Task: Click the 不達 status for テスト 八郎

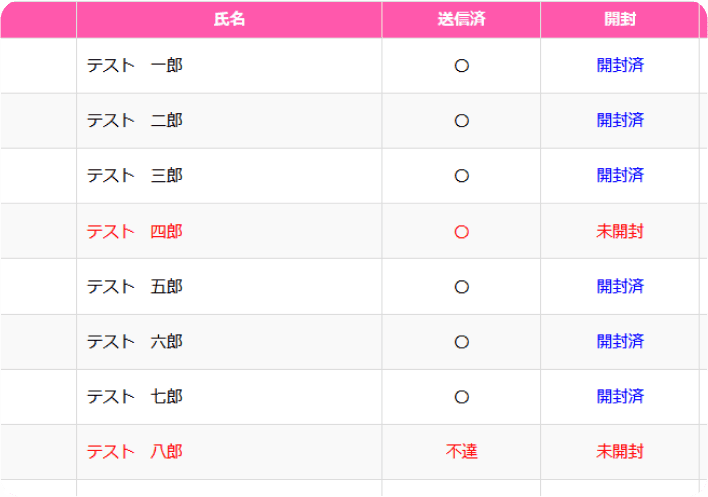Action: click(x=461, y=452)
